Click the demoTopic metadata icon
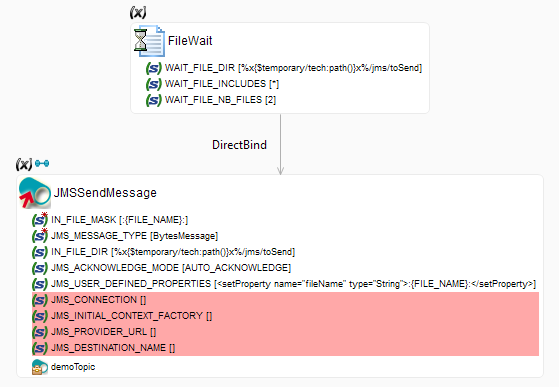The height and width of the screenshot is (387, 559). coord(40,367)
